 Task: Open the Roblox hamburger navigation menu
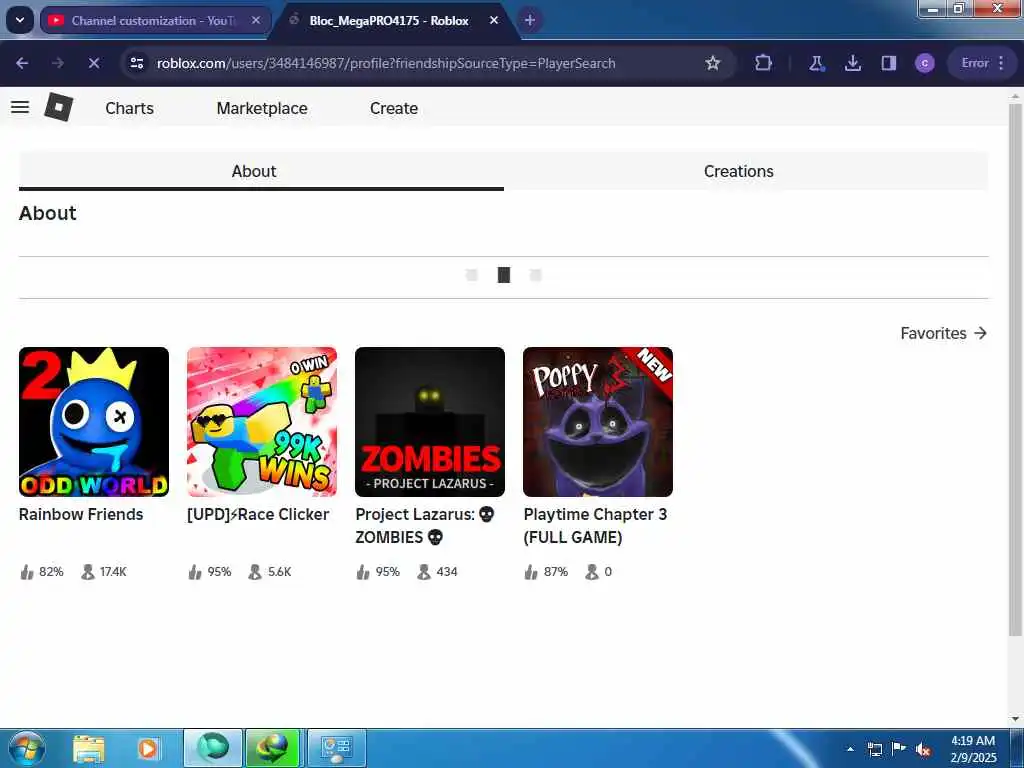point(20,107)
